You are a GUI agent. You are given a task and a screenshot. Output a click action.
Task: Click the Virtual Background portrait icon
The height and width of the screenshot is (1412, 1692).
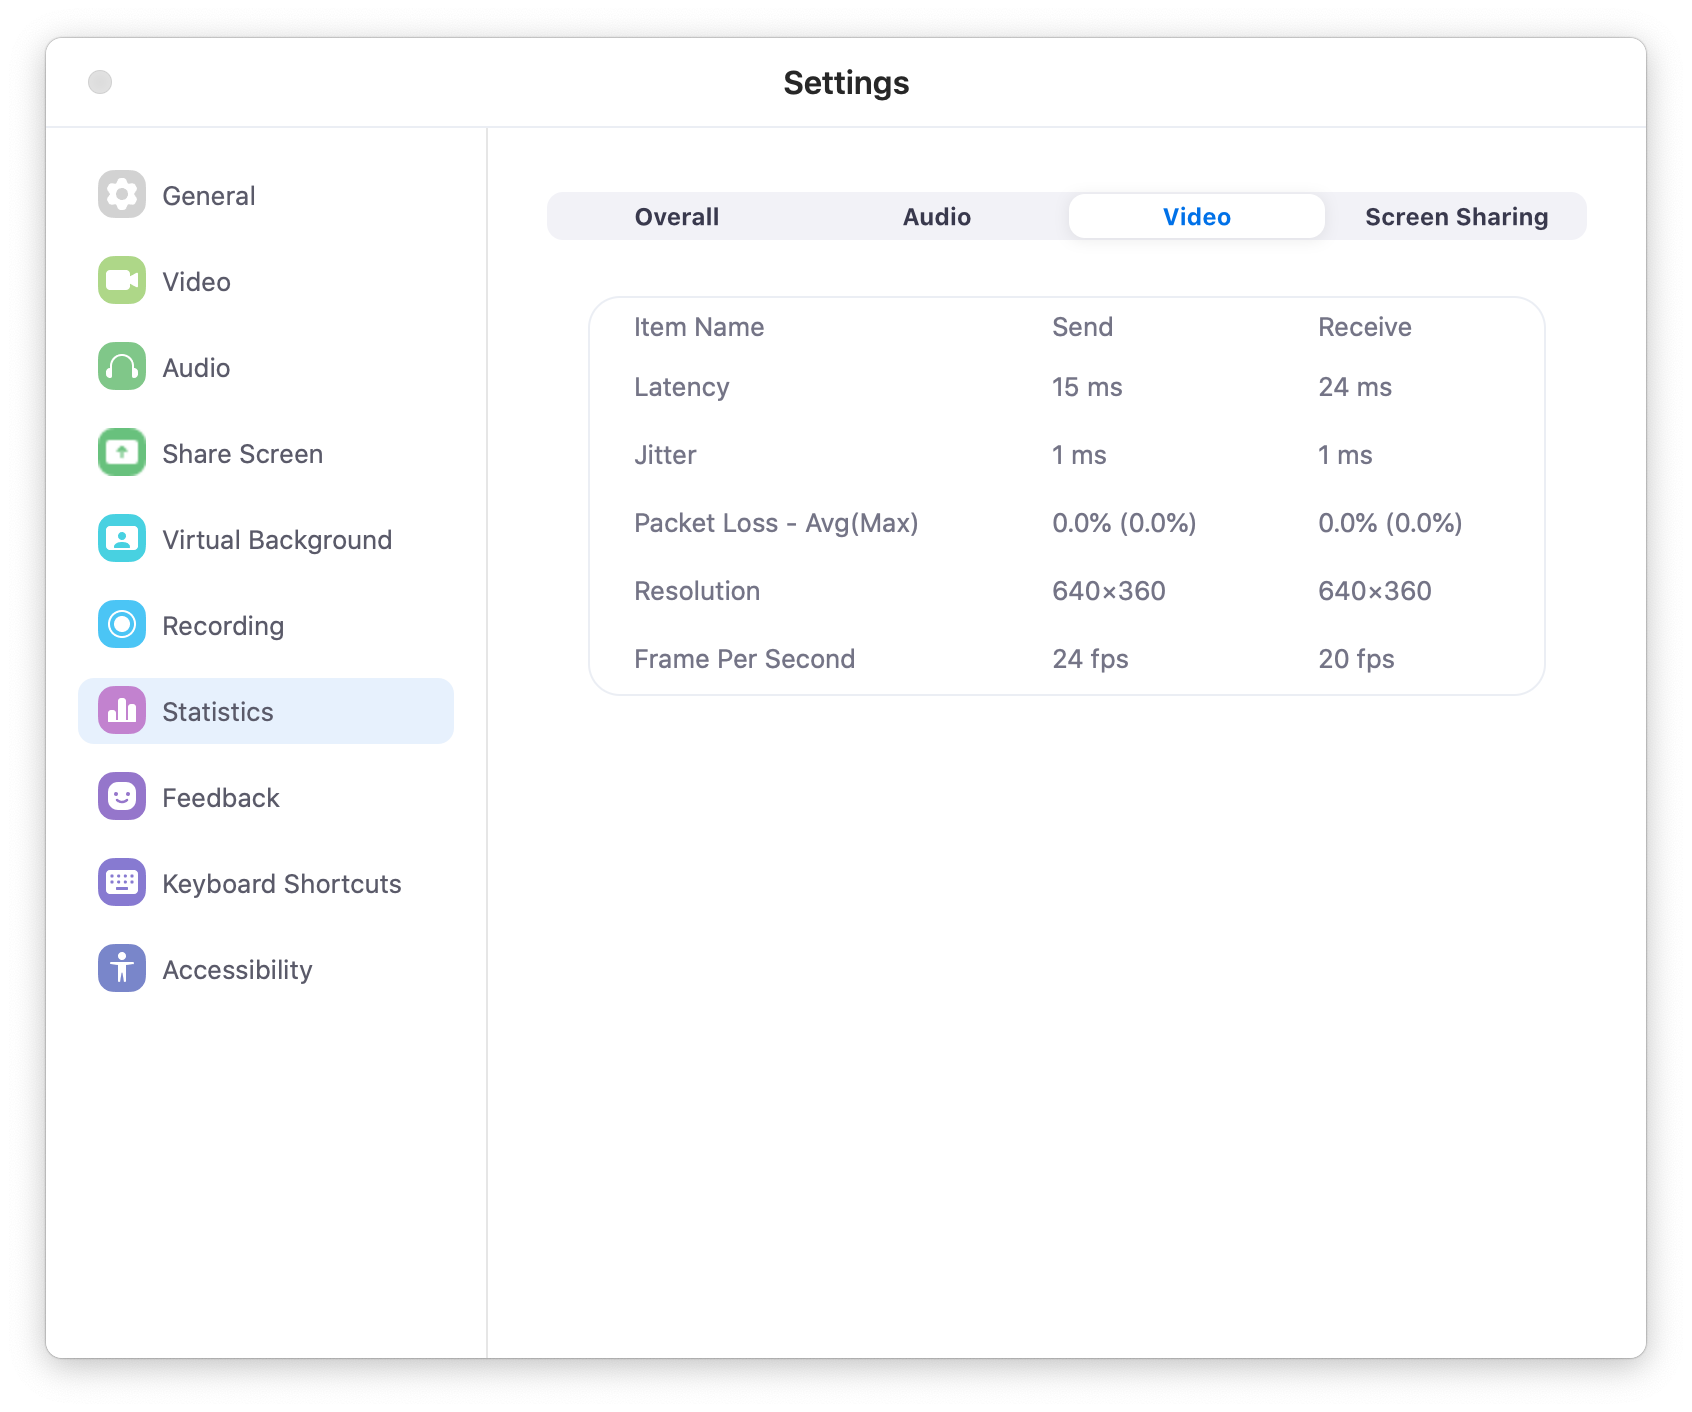122,538
